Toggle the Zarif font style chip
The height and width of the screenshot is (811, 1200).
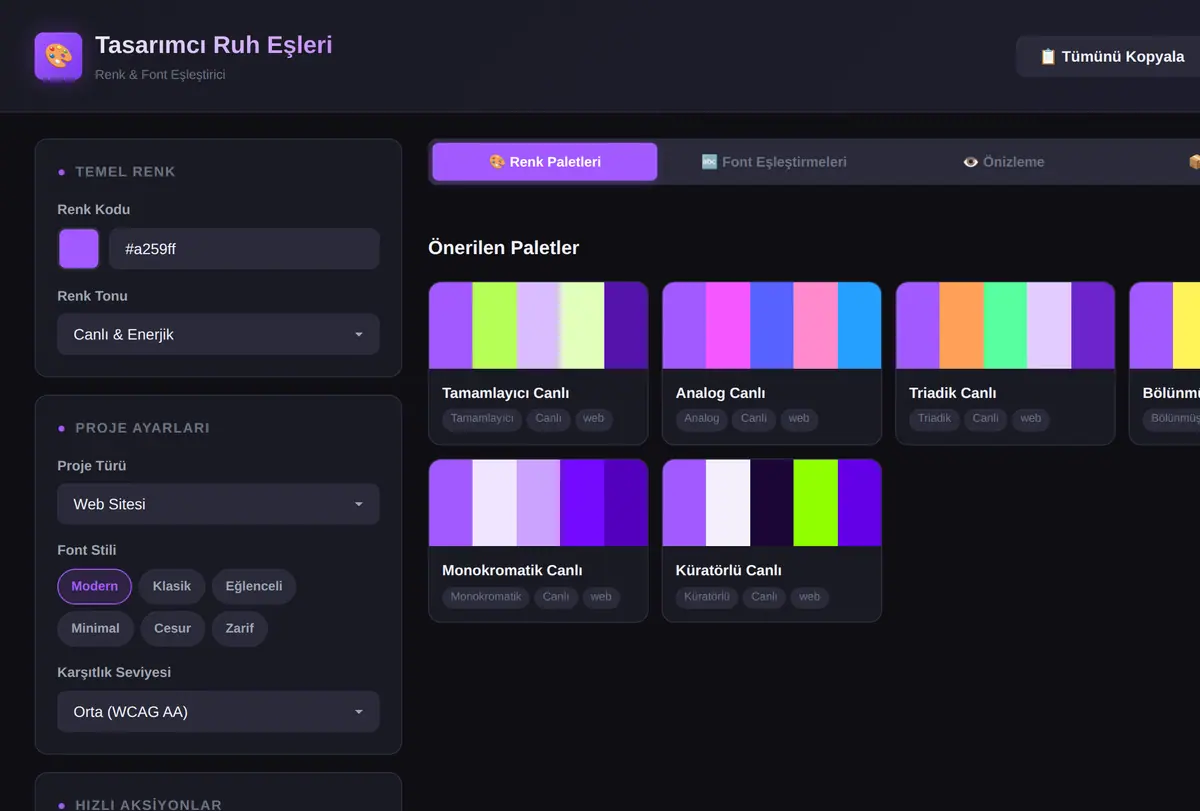coord(240,628)
